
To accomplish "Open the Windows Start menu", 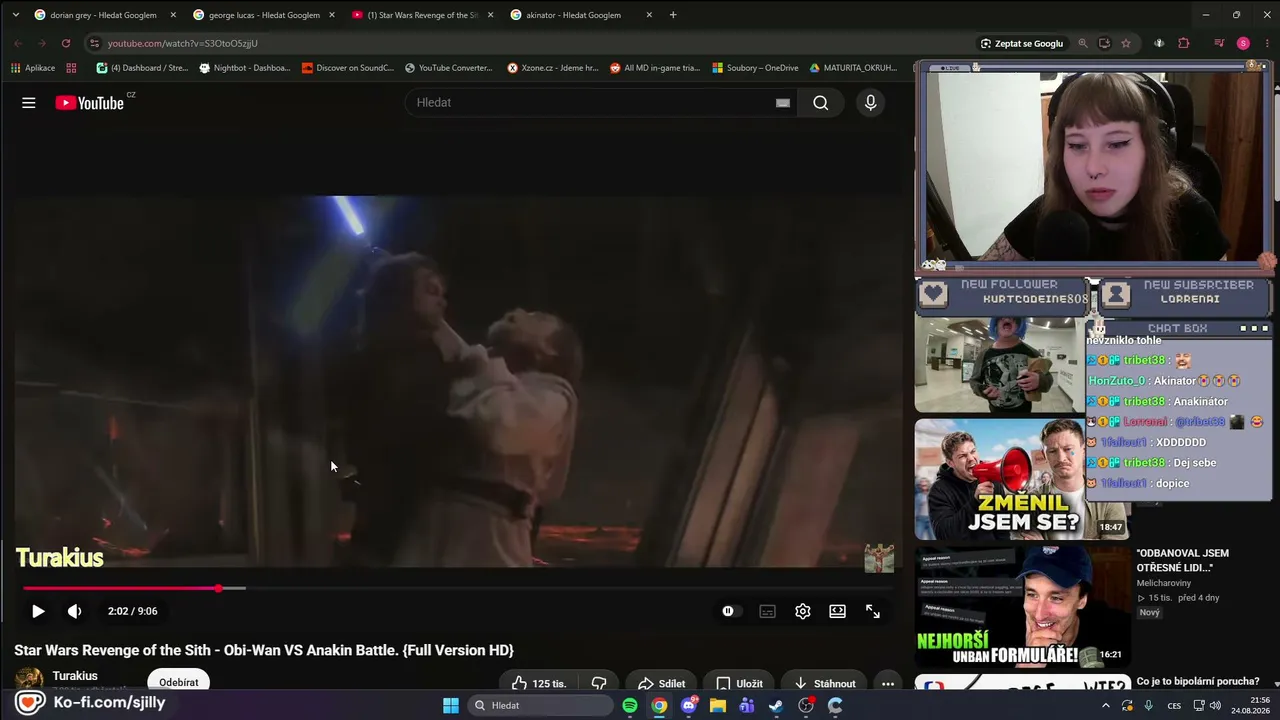I will pyautogui.click(x=451, y=705).
